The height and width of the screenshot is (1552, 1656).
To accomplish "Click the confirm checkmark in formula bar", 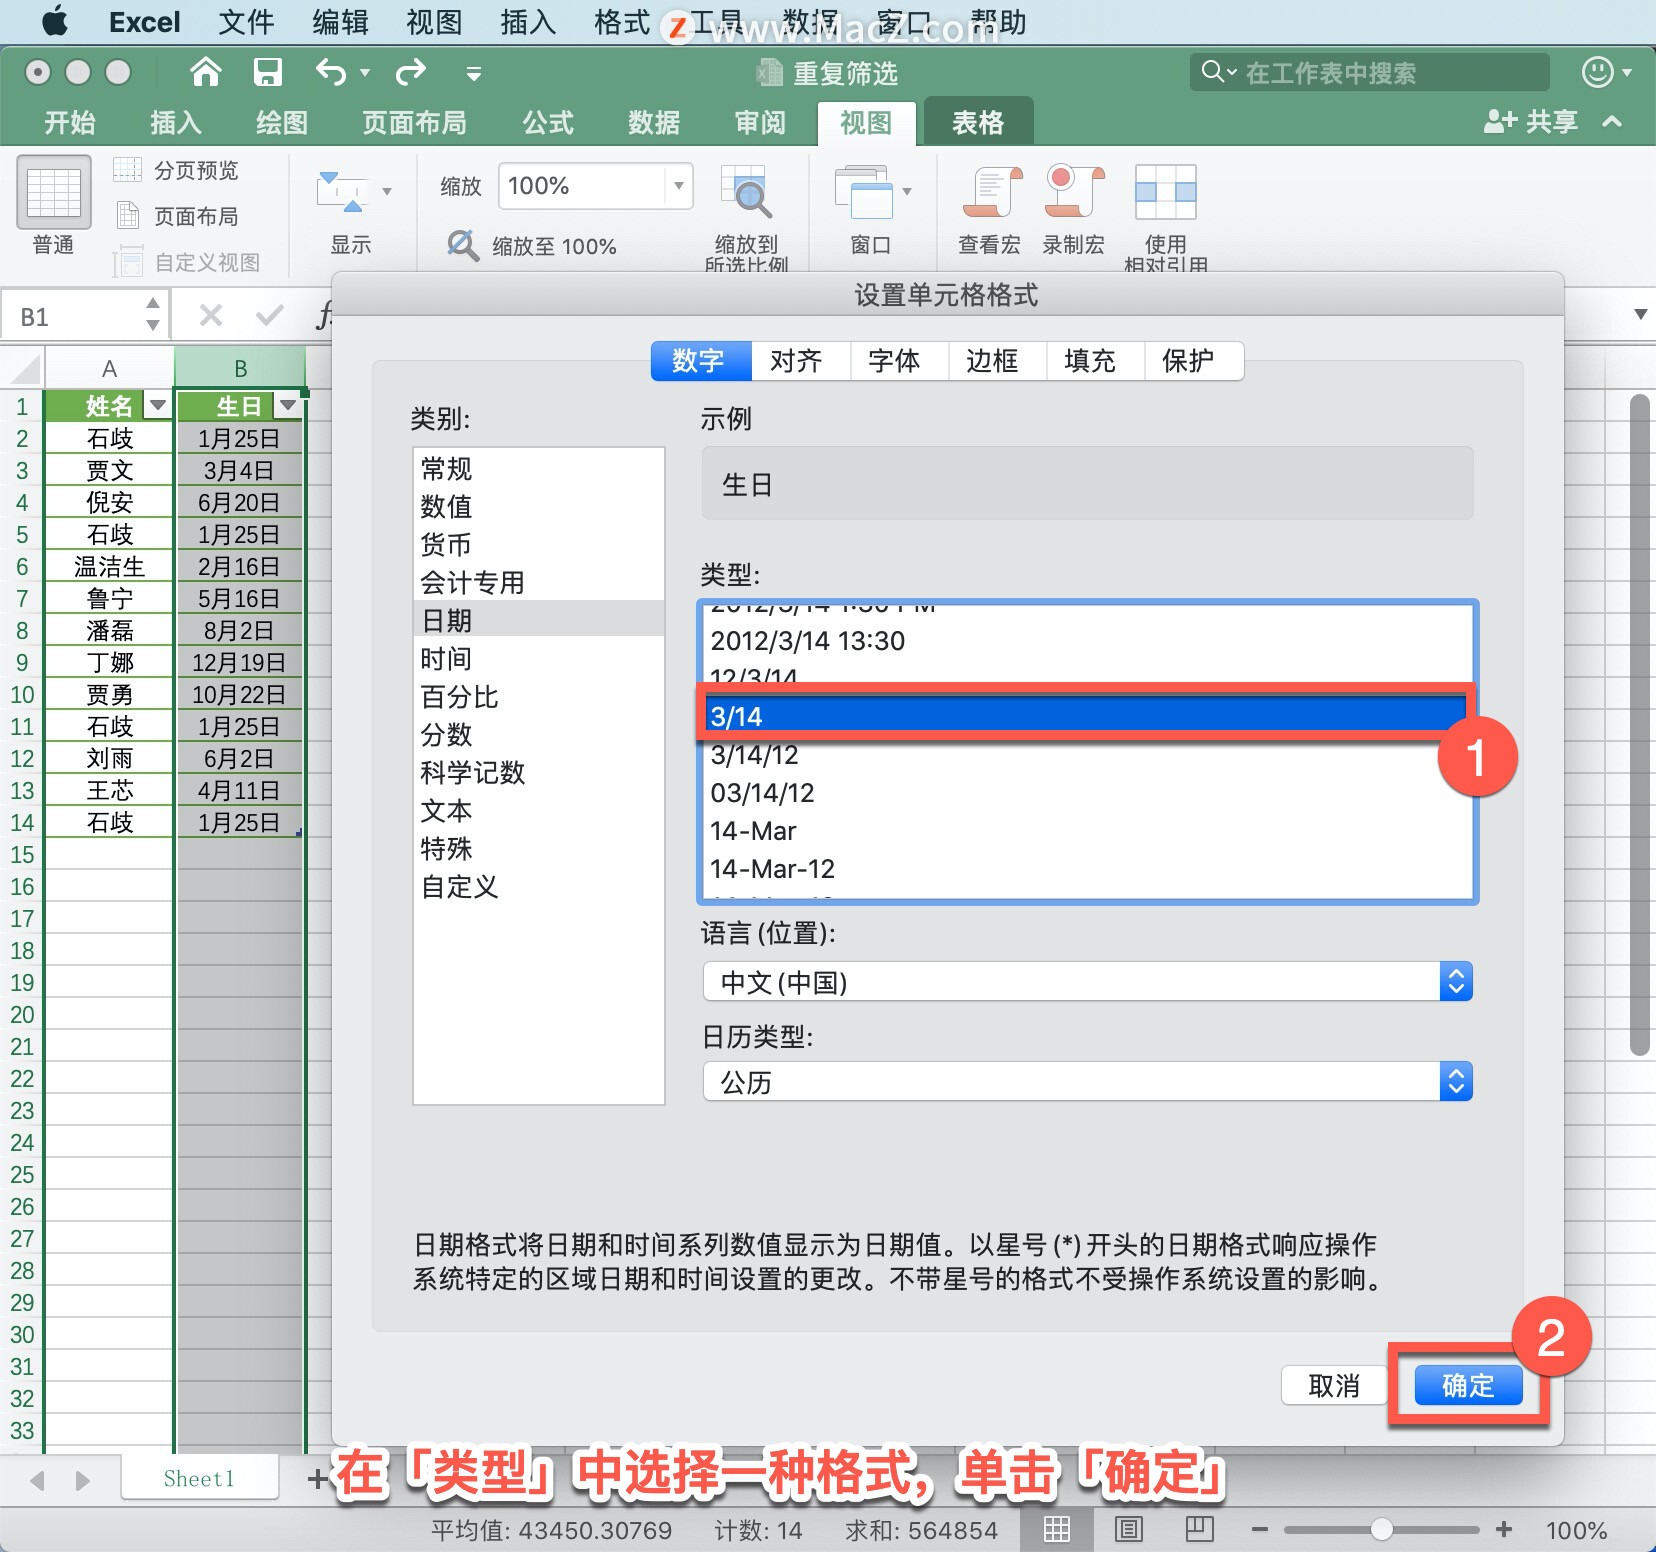I will [269, 316].
